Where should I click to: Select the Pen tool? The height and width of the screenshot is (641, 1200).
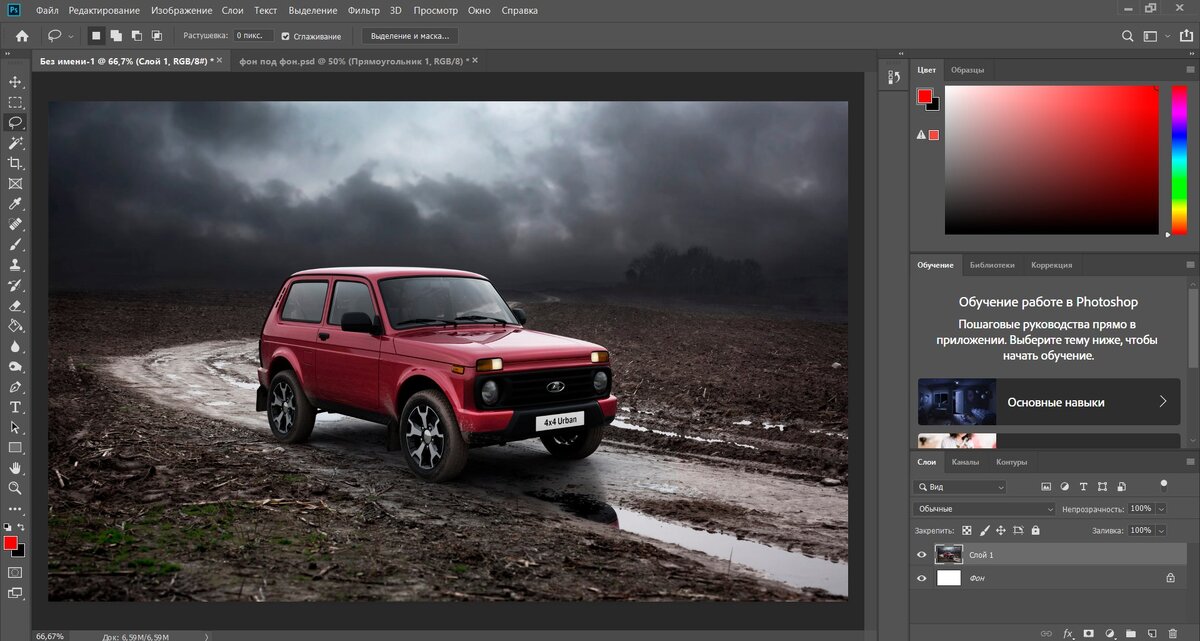[15, 386]
